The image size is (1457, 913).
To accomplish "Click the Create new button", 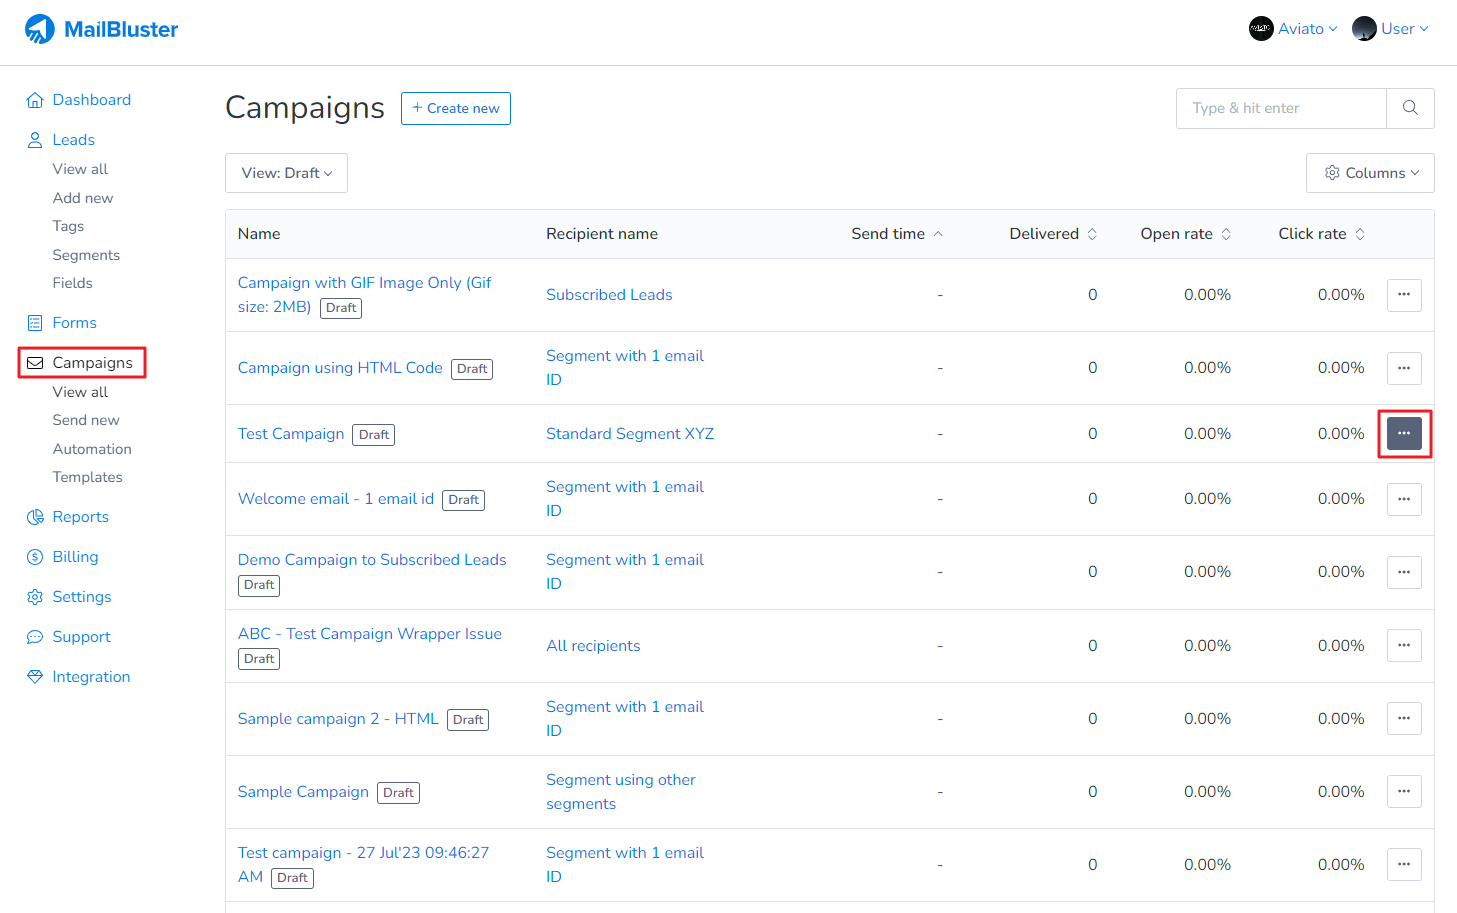I will [x=456, y=108].
